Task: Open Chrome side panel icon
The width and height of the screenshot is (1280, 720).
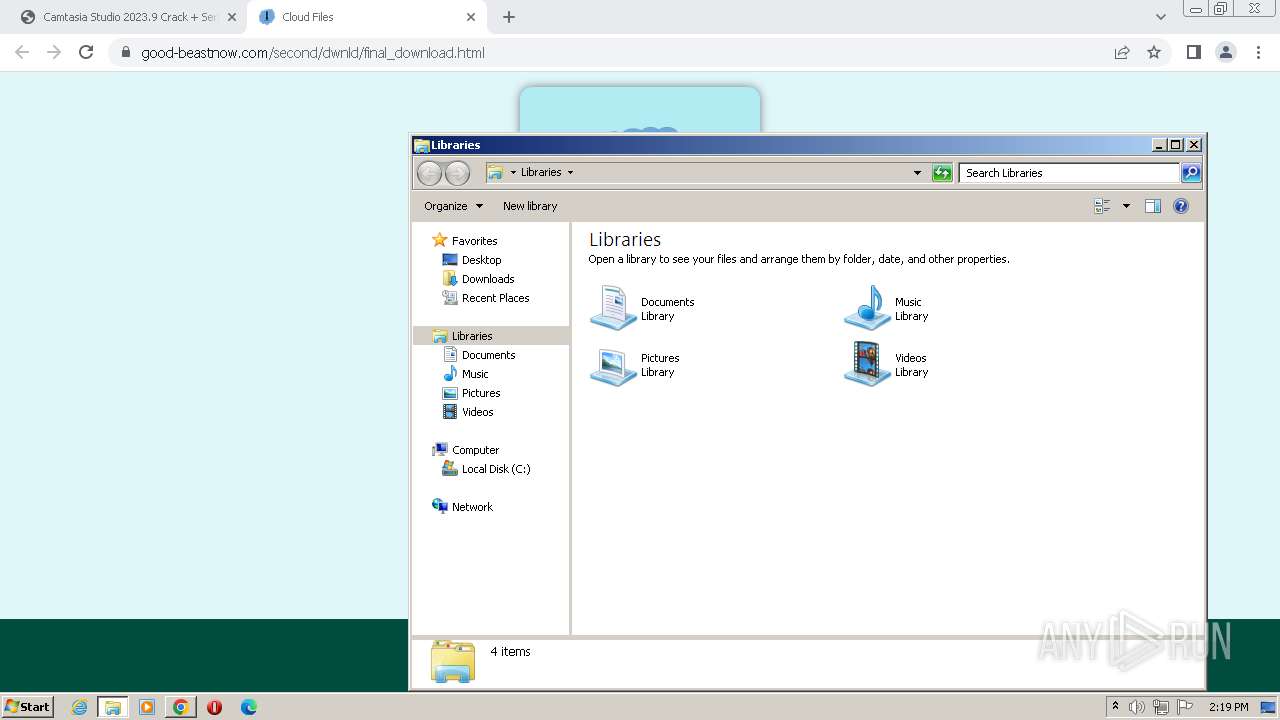Action: [1193, 52]
